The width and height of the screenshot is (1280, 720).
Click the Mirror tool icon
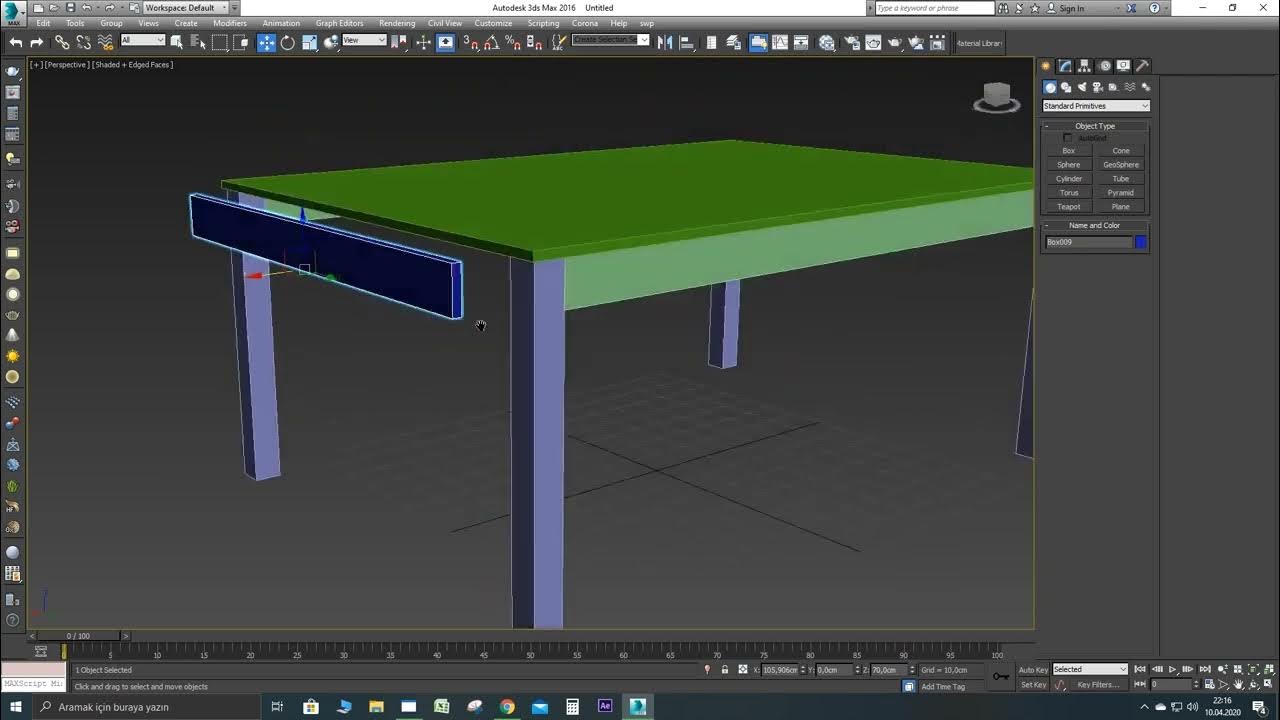coord(666,42)
